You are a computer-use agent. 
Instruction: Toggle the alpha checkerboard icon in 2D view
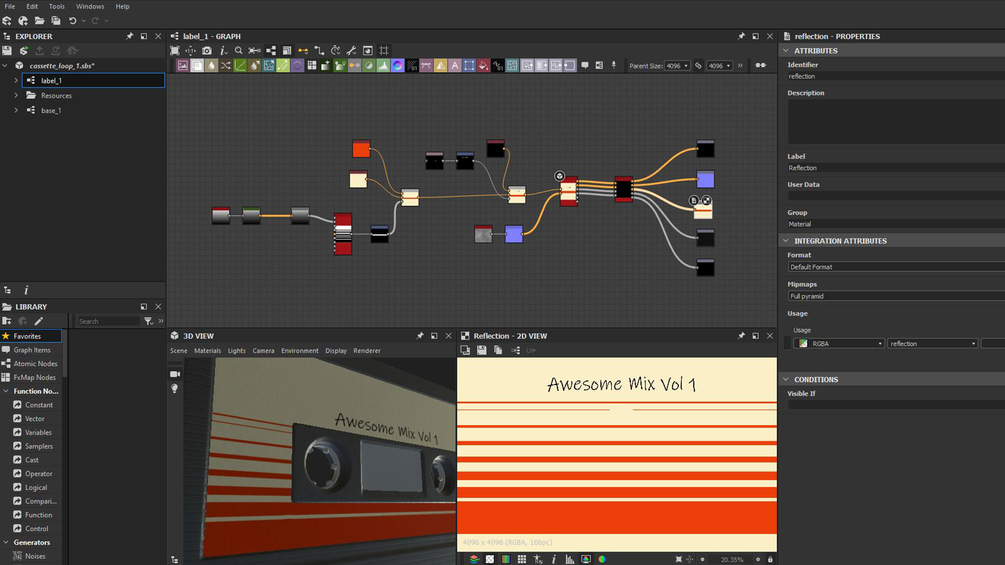point(490,559)
